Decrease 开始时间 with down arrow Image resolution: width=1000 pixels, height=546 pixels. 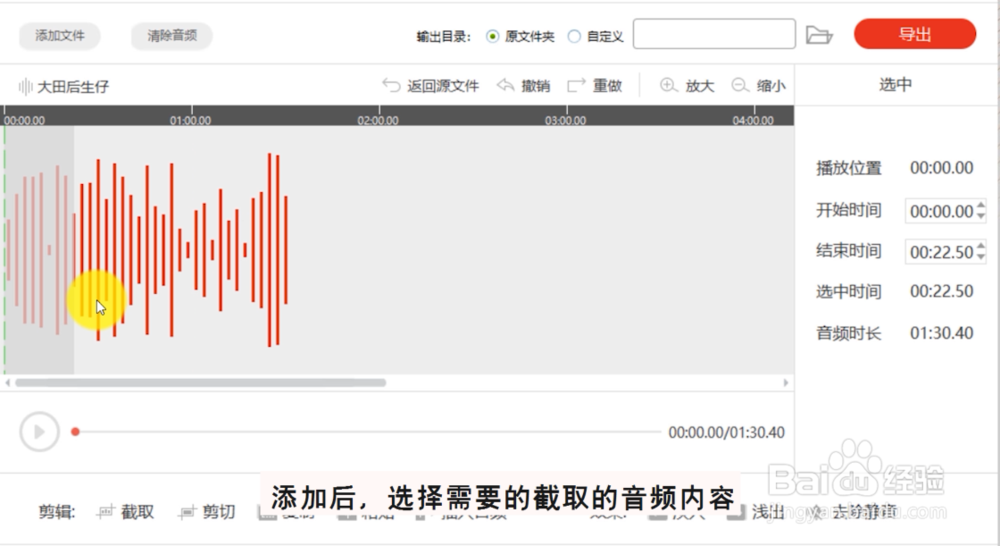tap(981, 216)
